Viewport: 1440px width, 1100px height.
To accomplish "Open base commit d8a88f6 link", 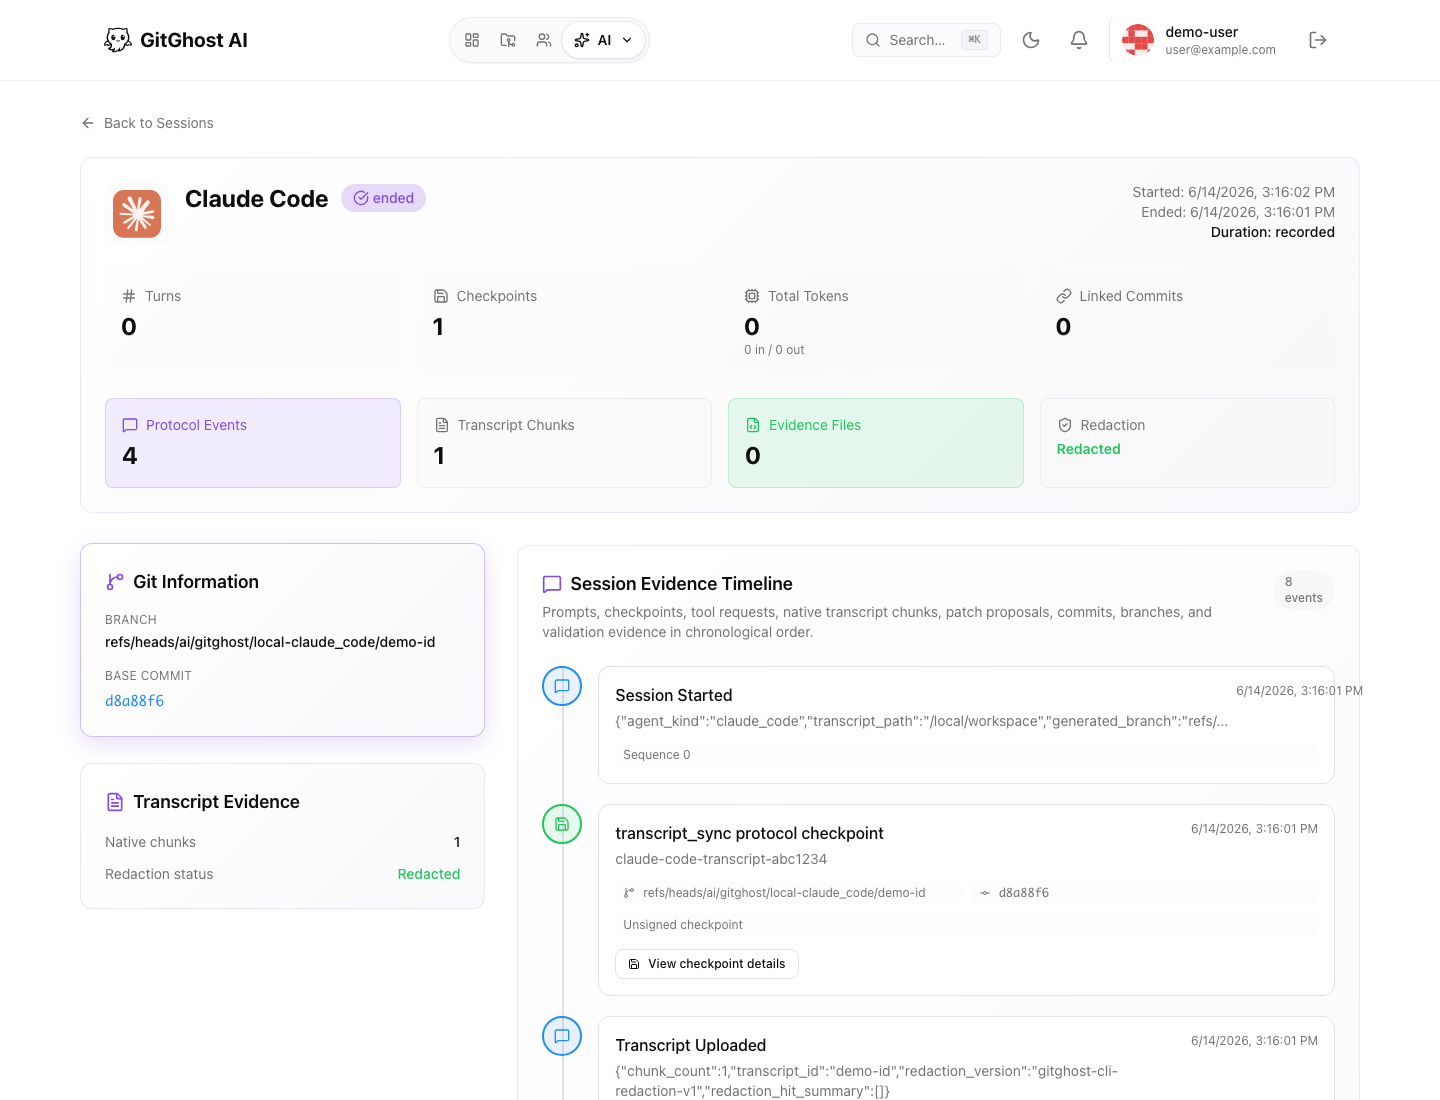I will (135, 701).
